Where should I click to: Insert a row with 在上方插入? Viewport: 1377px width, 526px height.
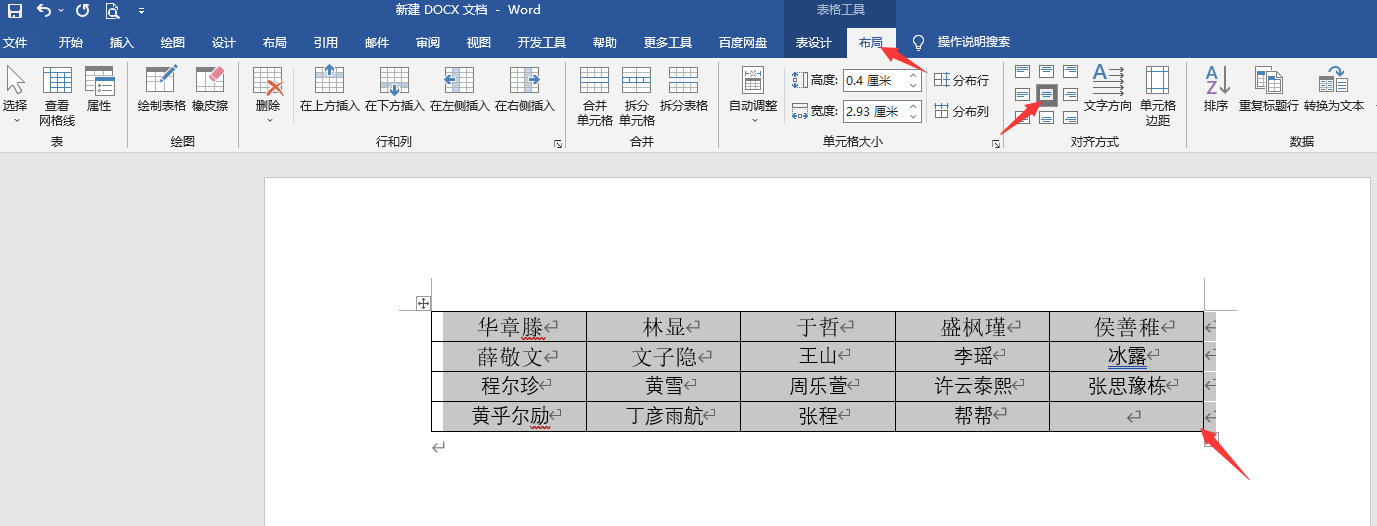coord(329,90)
